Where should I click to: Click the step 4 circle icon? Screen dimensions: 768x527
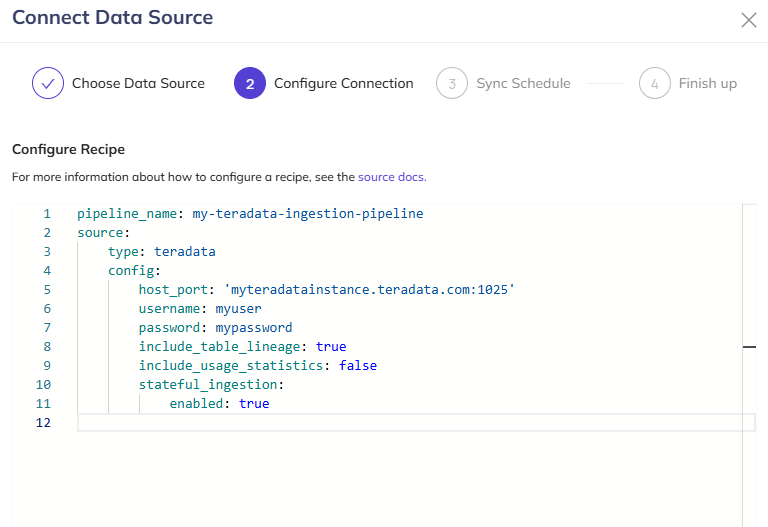point(654,83)
